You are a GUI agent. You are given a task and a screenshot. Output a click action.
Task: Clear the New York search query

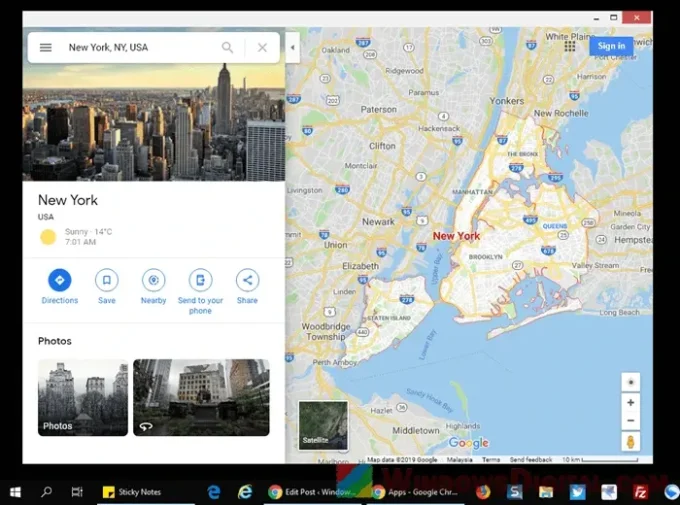click(262, 47)
